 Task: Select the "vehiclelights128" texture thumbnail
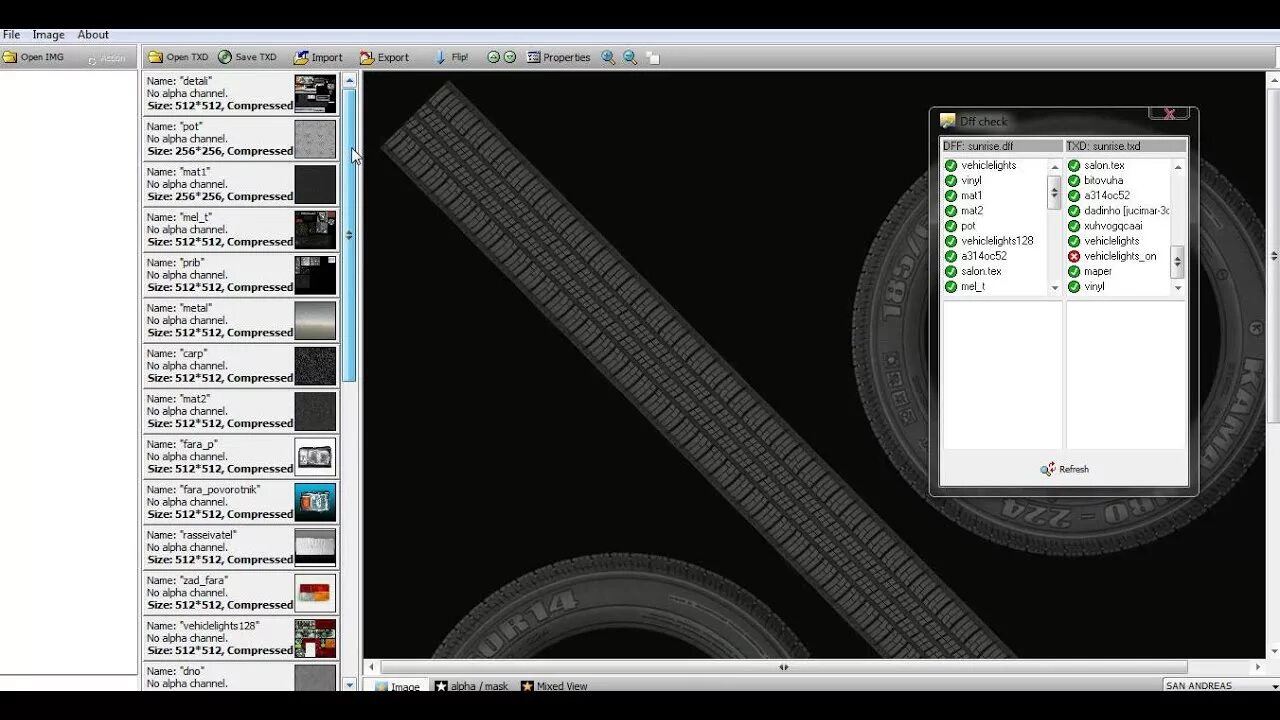point(315,638)
